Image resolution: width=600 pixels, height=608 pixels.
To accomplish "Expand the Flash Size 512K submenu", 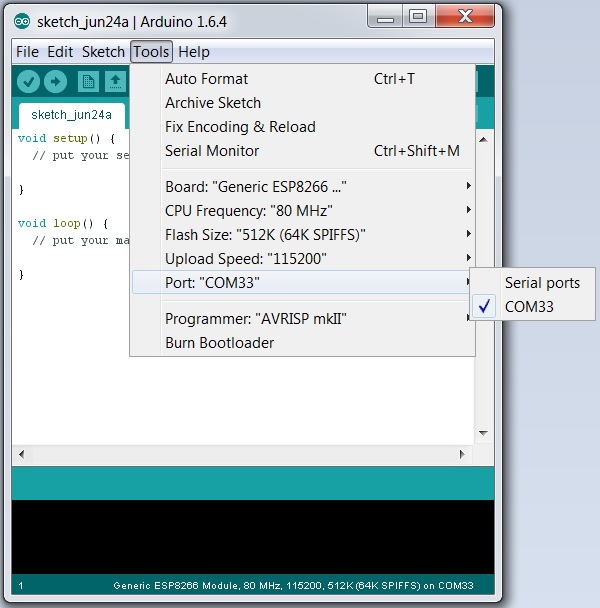I will pyautogui.click(x=303, y=235).
